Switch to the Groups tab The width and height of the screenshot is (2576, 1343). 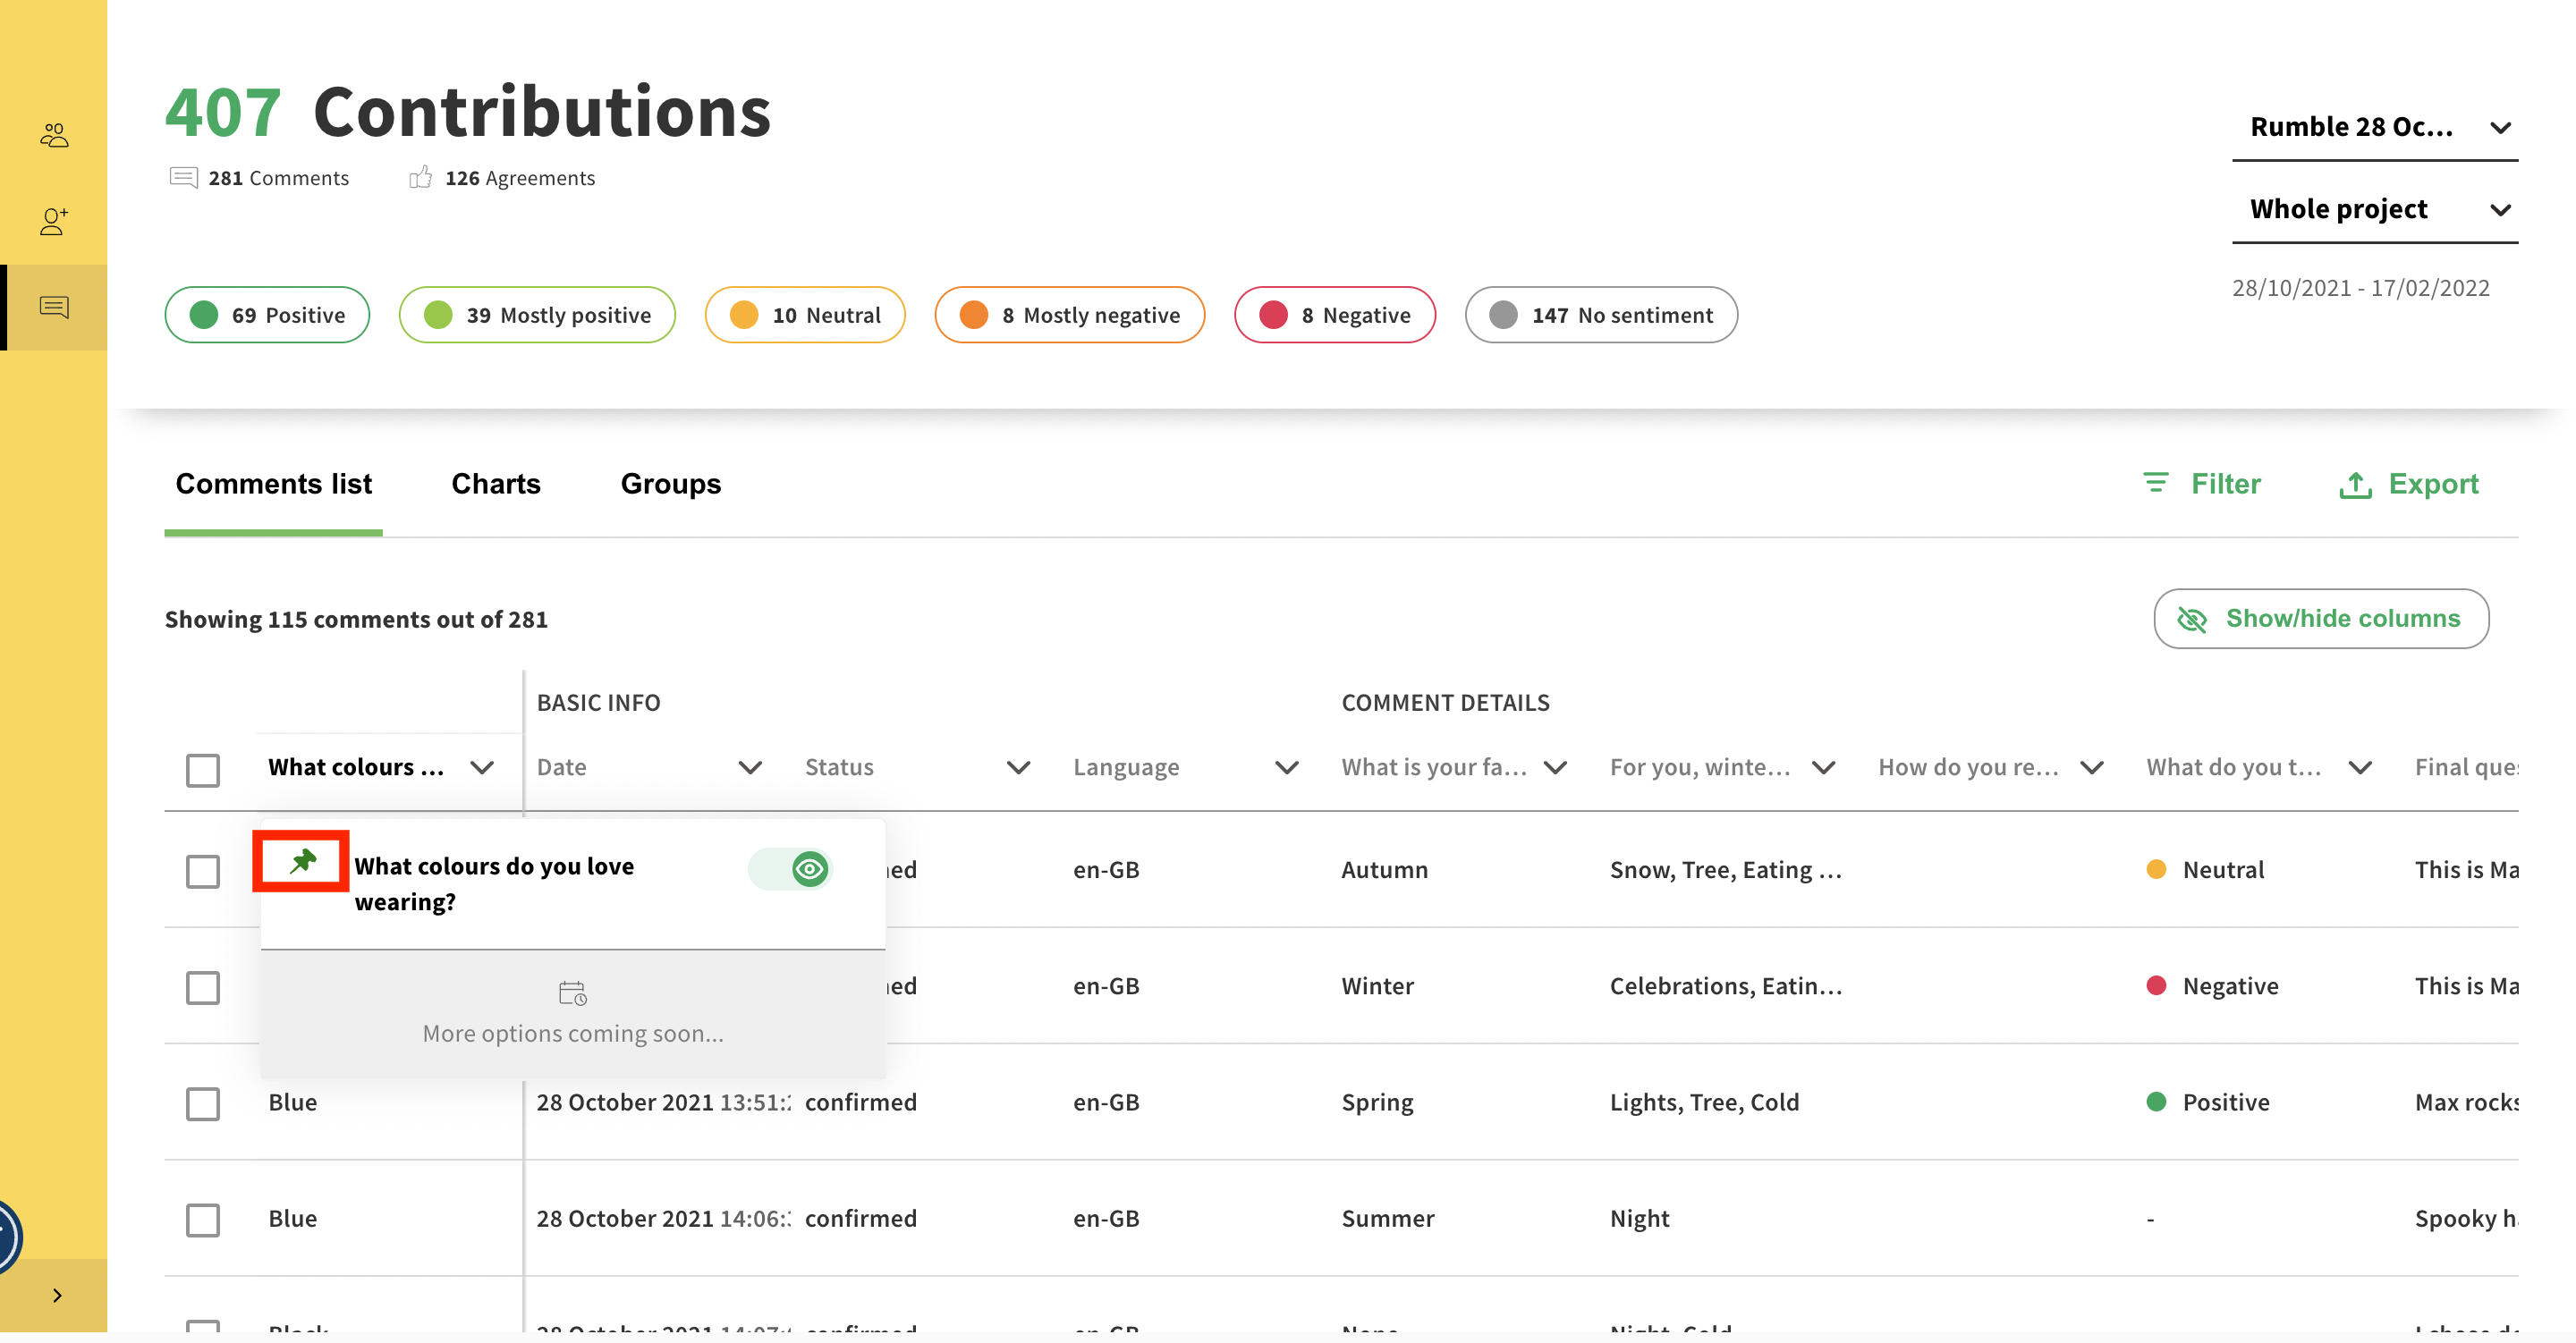point(670,484)
